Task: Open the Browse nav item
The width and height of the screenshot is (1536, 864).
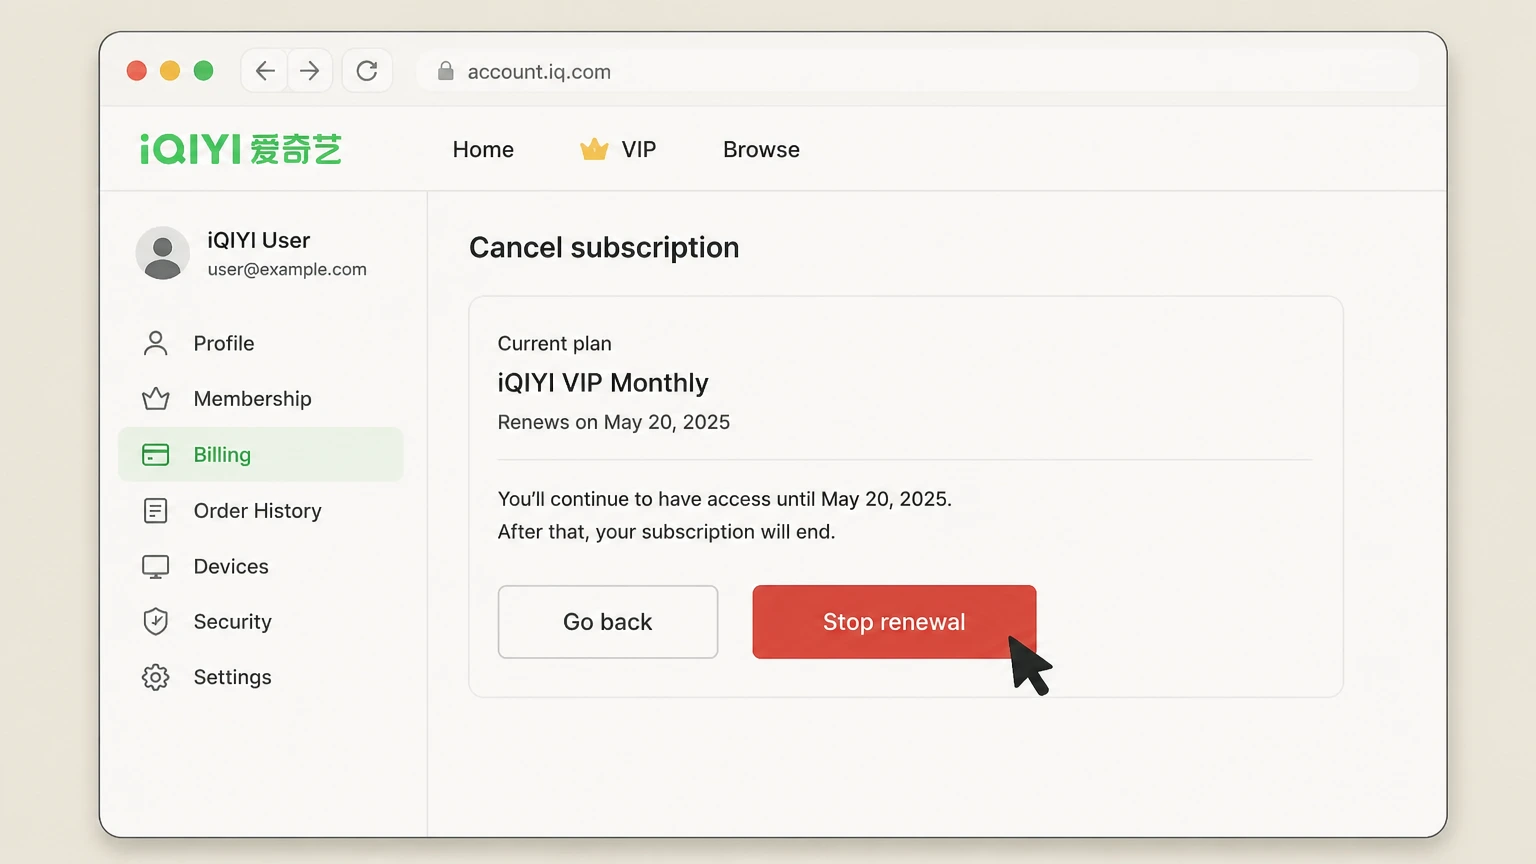Action: 761,149
